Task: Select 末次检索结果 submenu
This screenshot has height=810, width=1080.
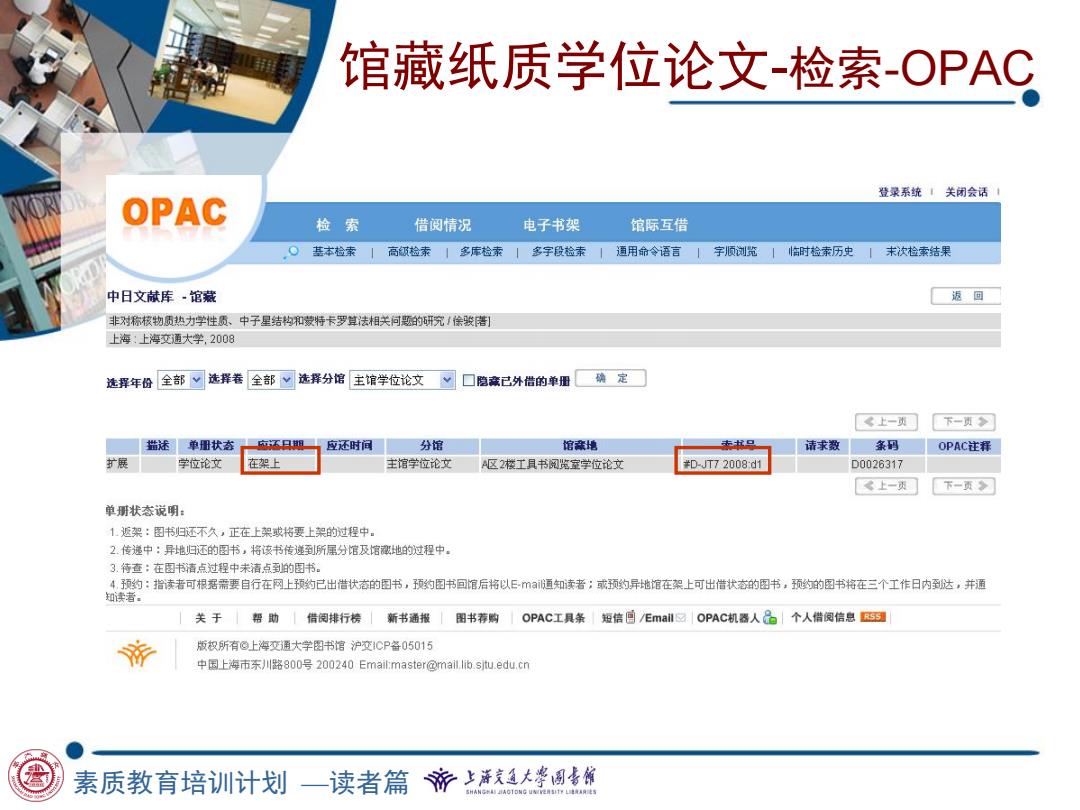Action: (x=918, y=251)
